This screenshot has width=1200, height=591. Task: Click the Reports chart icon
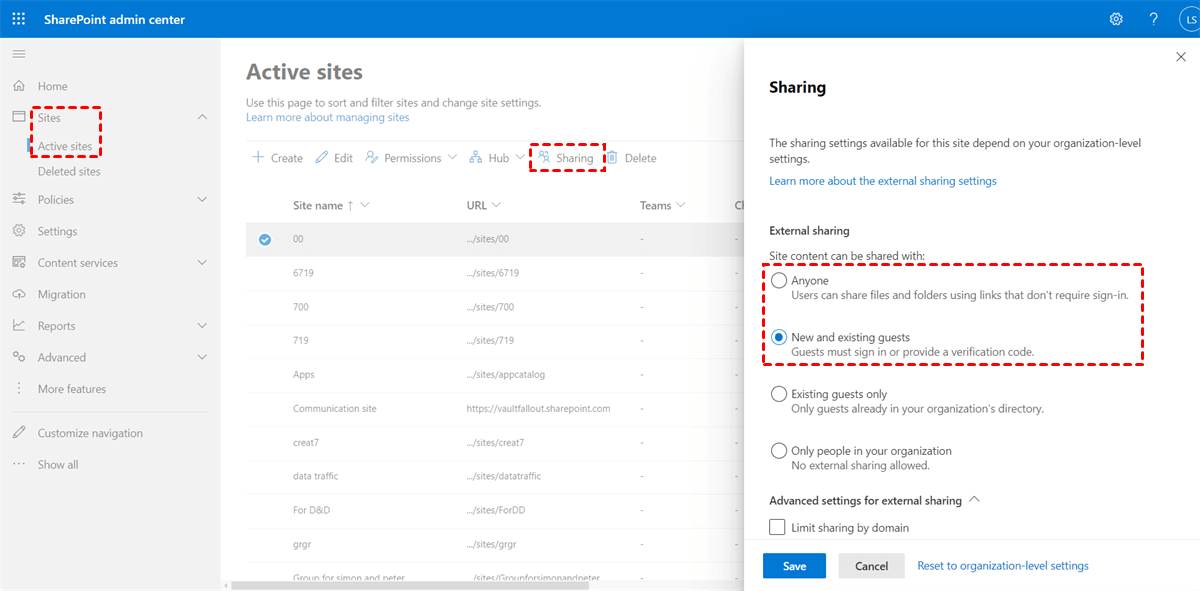coord(19,326)
